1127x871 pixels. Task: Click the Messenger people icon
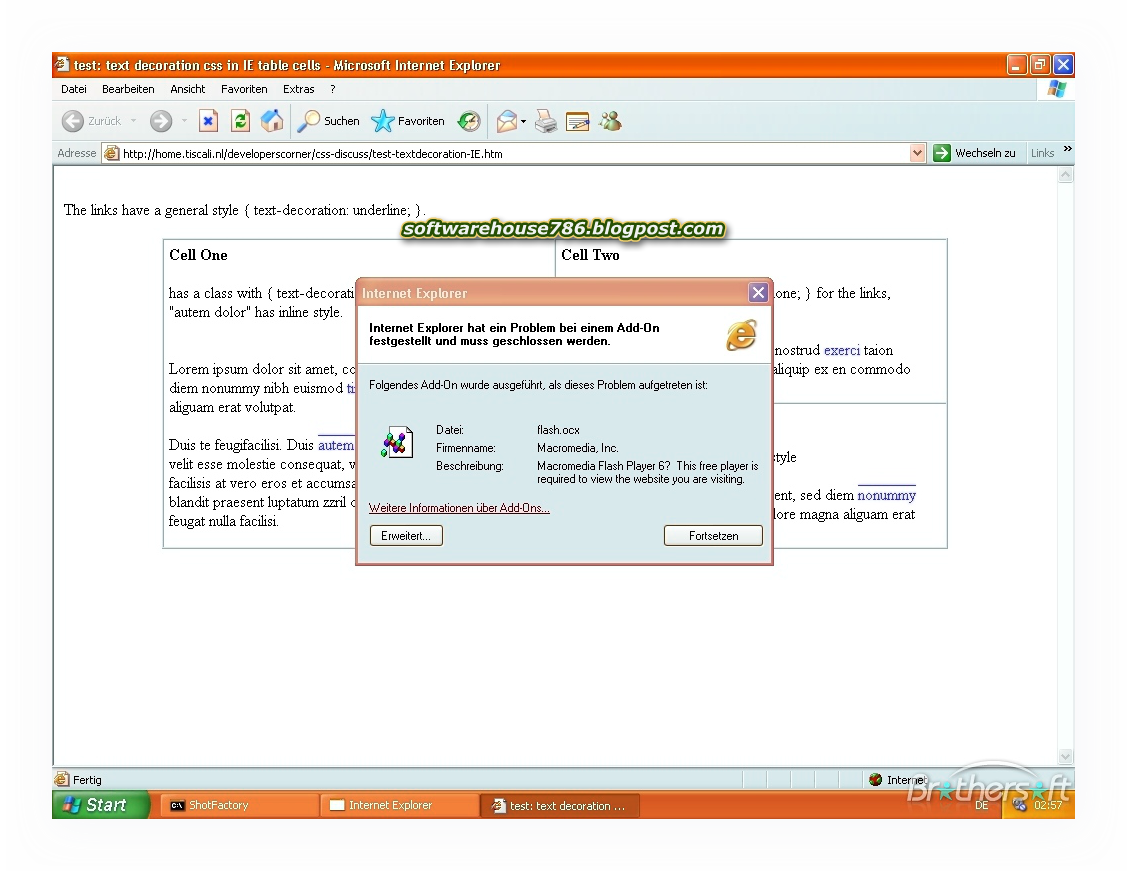(x=610, y=121)
